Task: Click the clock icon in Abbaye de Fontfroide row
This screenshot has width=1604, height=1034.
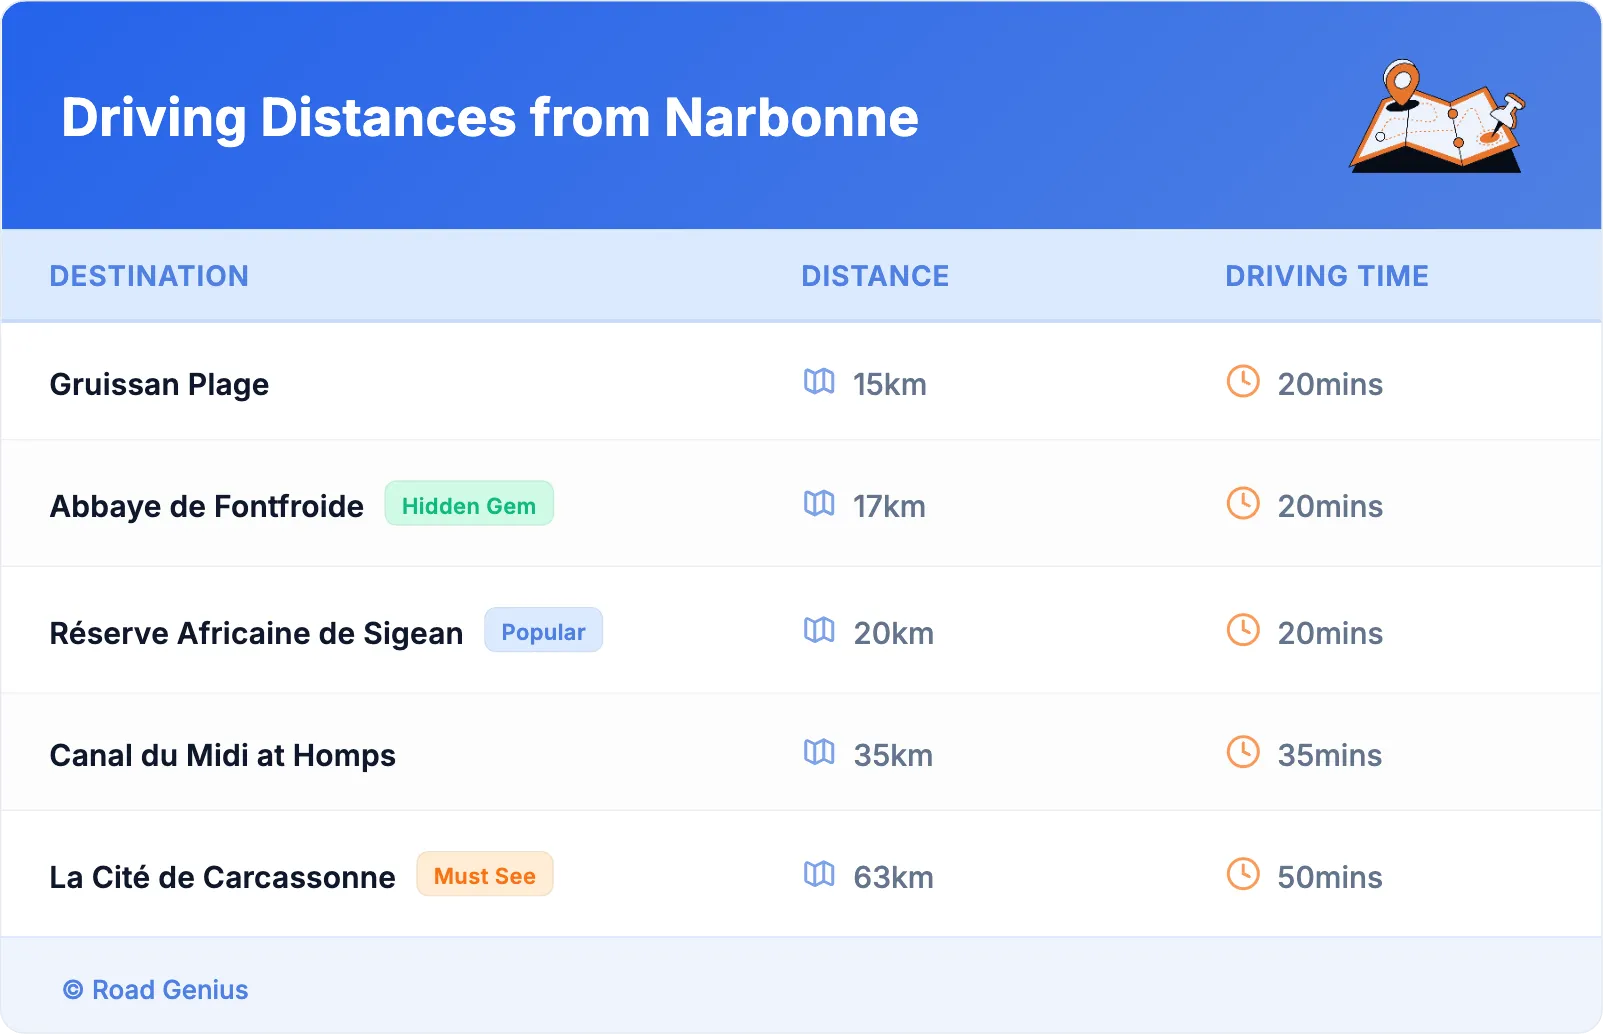Action: point(1243,503)
